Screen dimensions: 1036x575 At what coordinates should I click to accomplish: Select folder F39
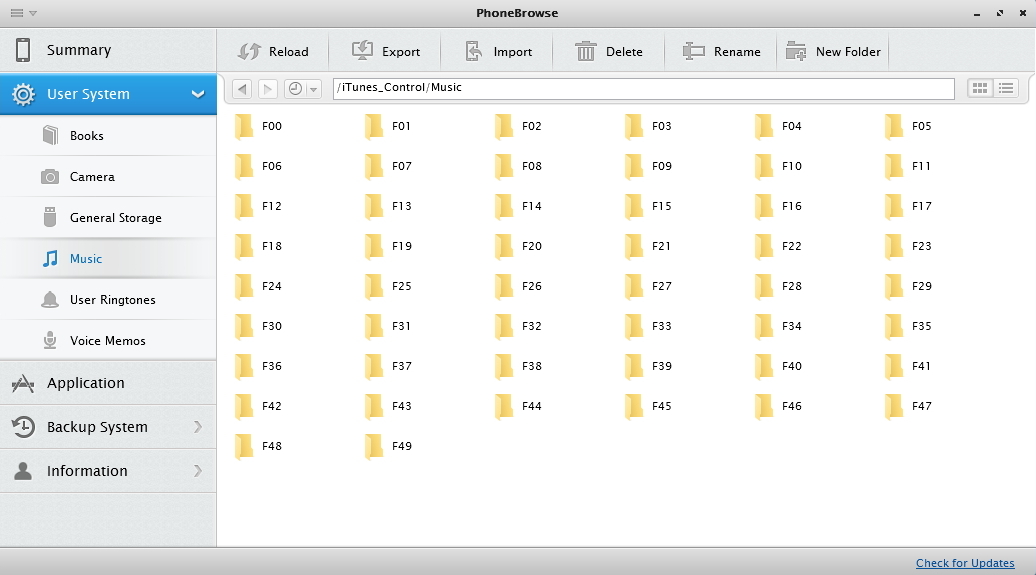point(648,365)
